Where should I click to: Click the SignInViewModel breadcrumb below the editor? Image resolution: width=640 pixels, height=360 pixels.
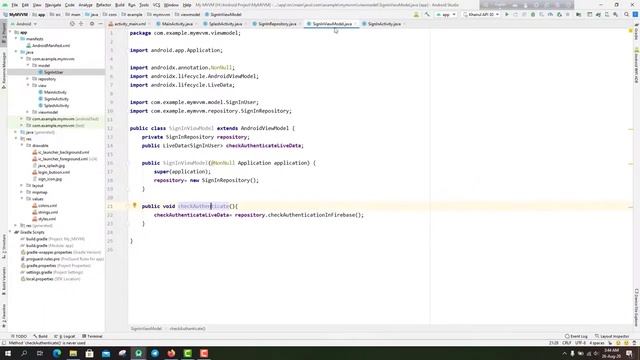pyautogui.click(x=146, y=328)
